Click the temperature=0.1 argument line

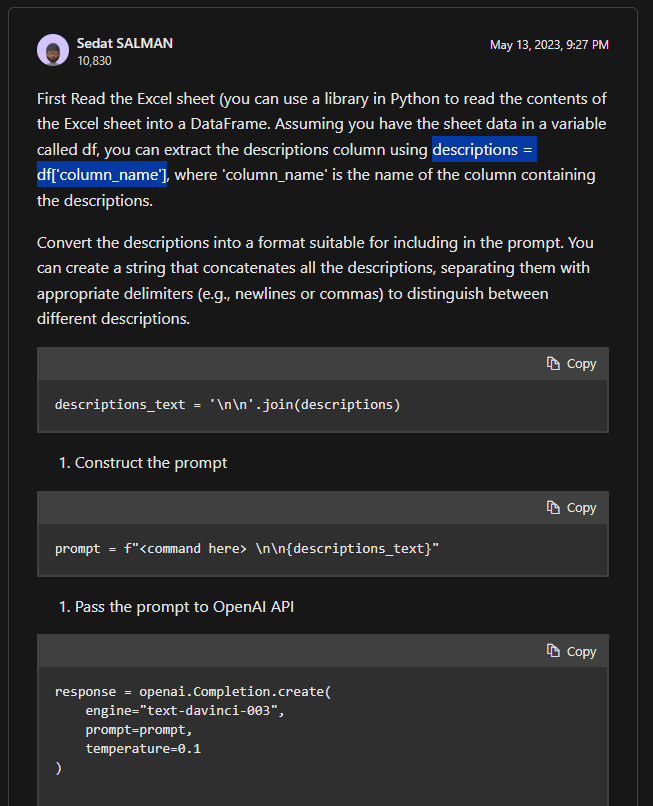point(143,748)
